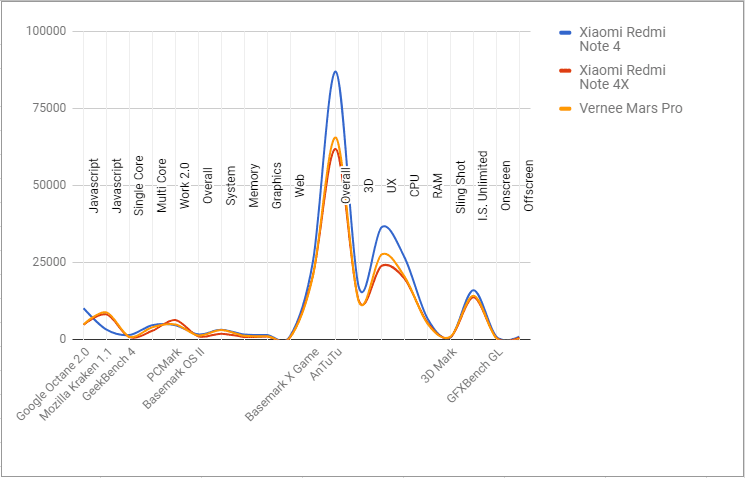The image size is (745, 478).
Task: Click the Multi Core vertical label
Action: pyautogui.click(x=162, y=186)
